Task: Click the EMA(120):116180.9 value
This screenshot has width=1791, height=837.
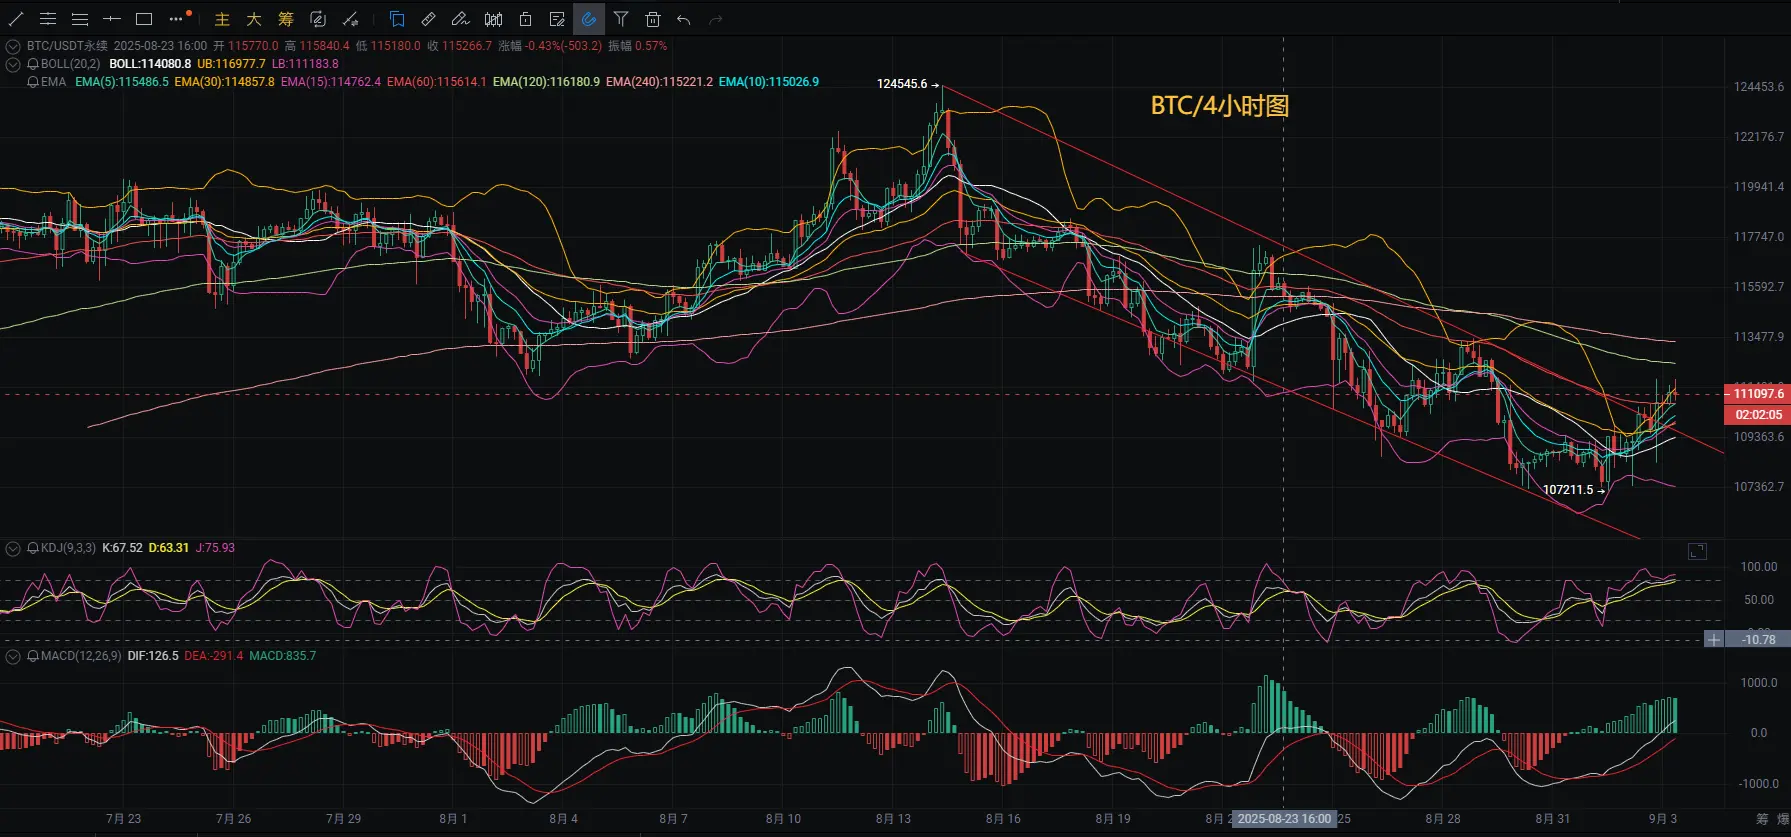Action: pyautogui.click(x=546, y=82)
